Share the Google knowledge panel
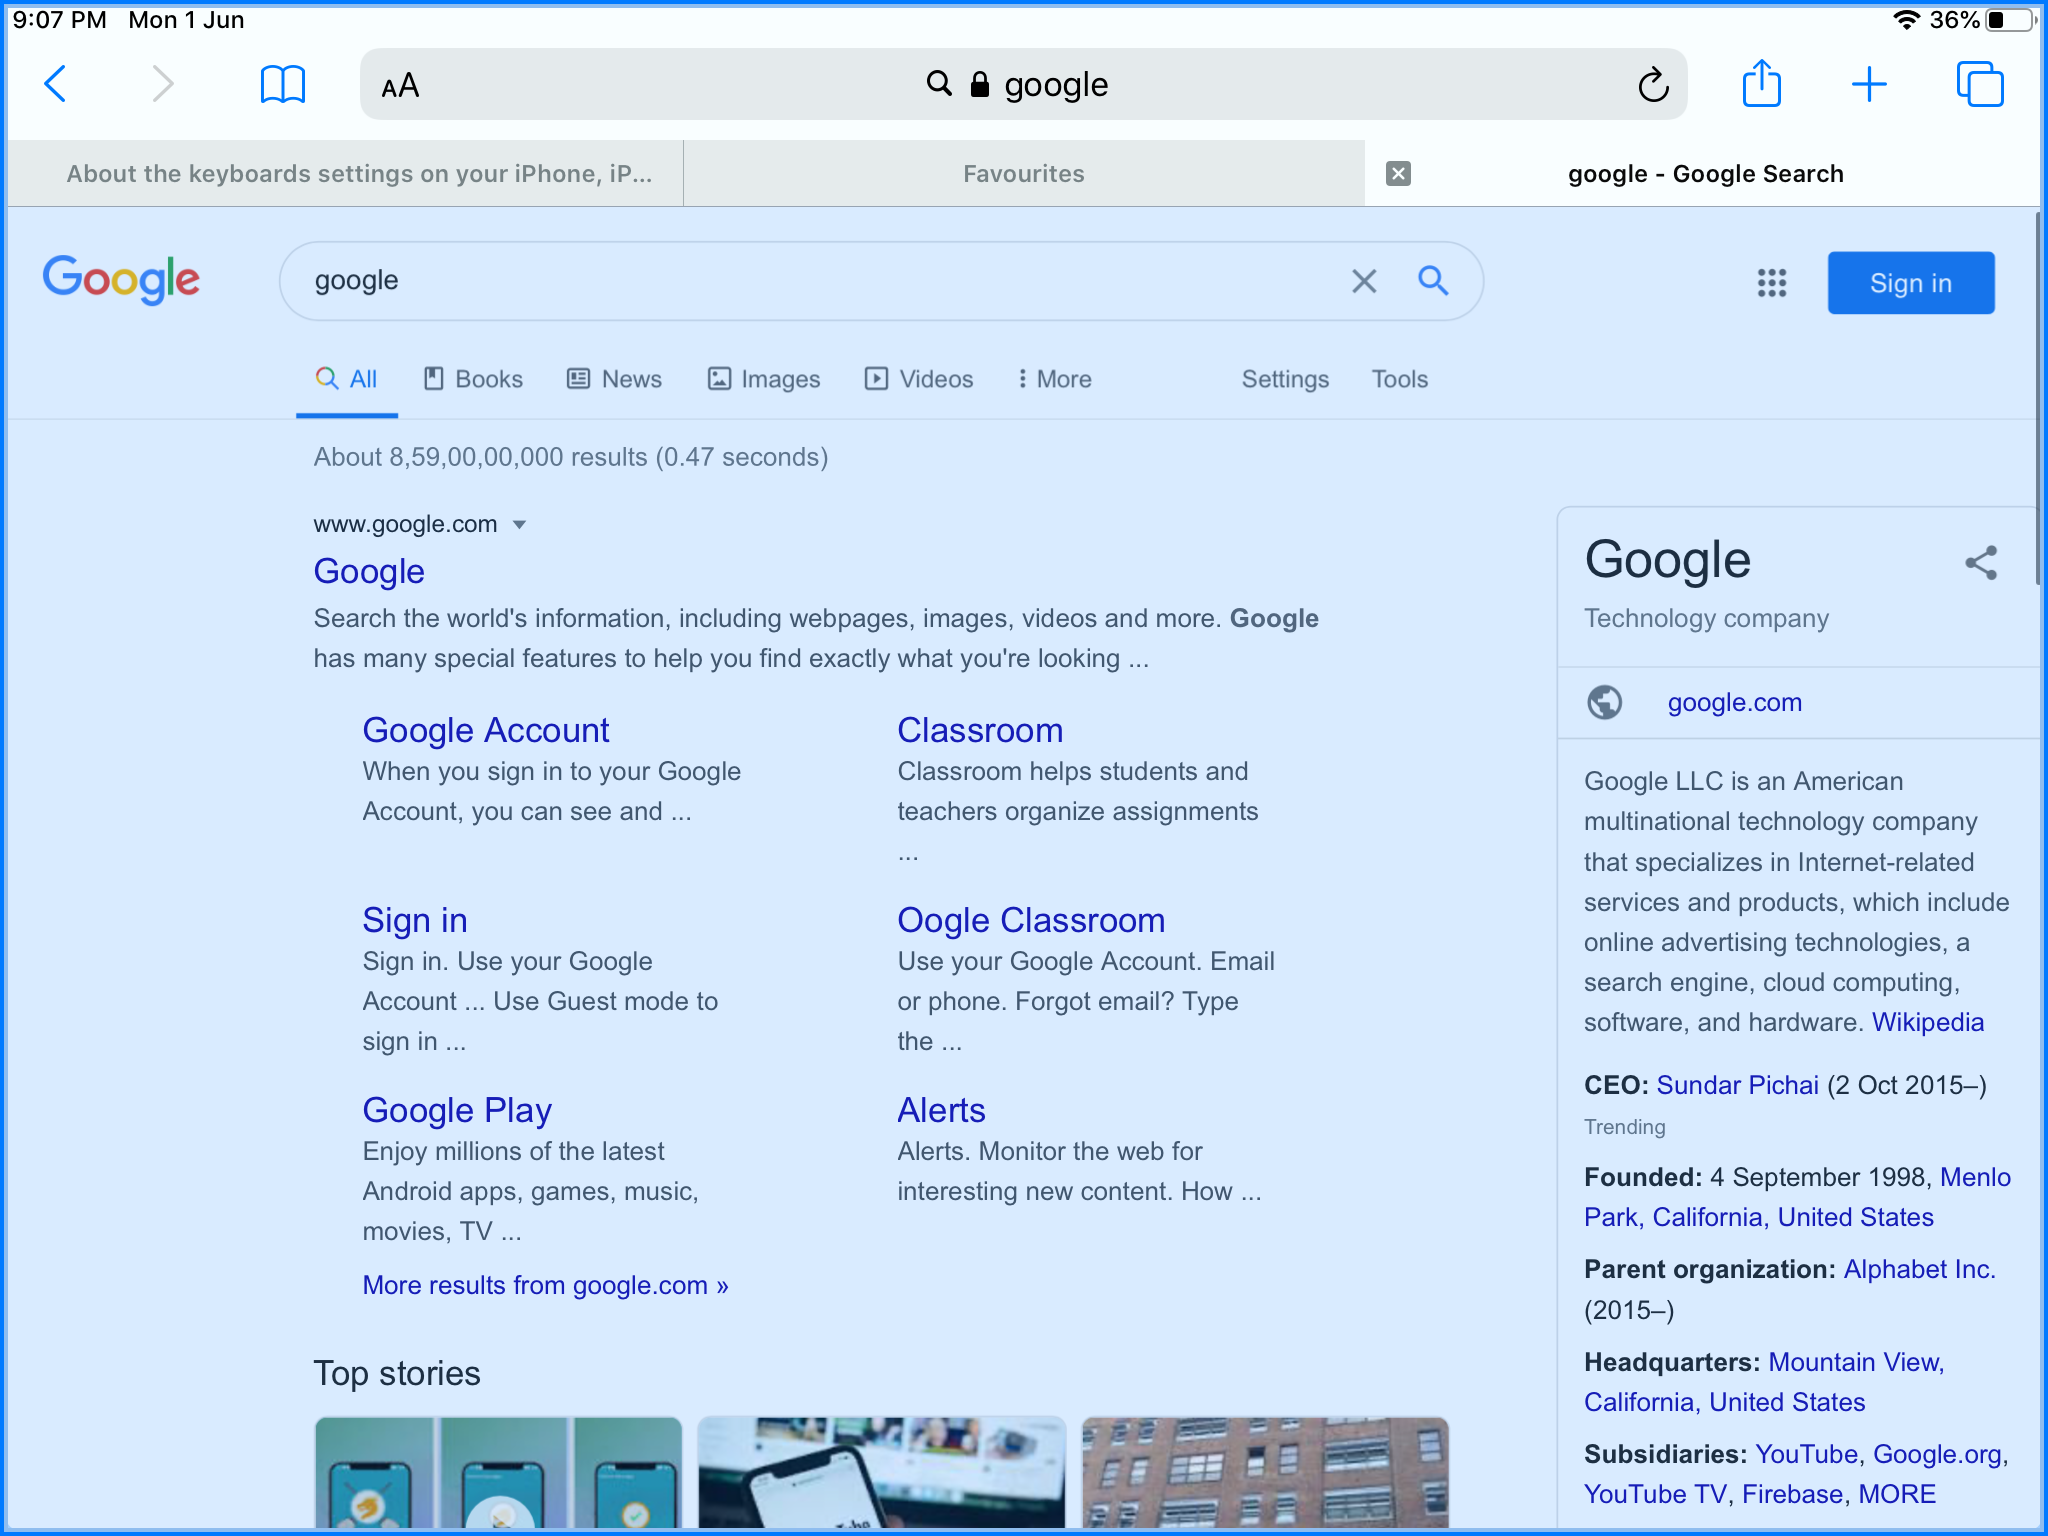Viewport: 2048px width, 1536px height. point(1980,562)
